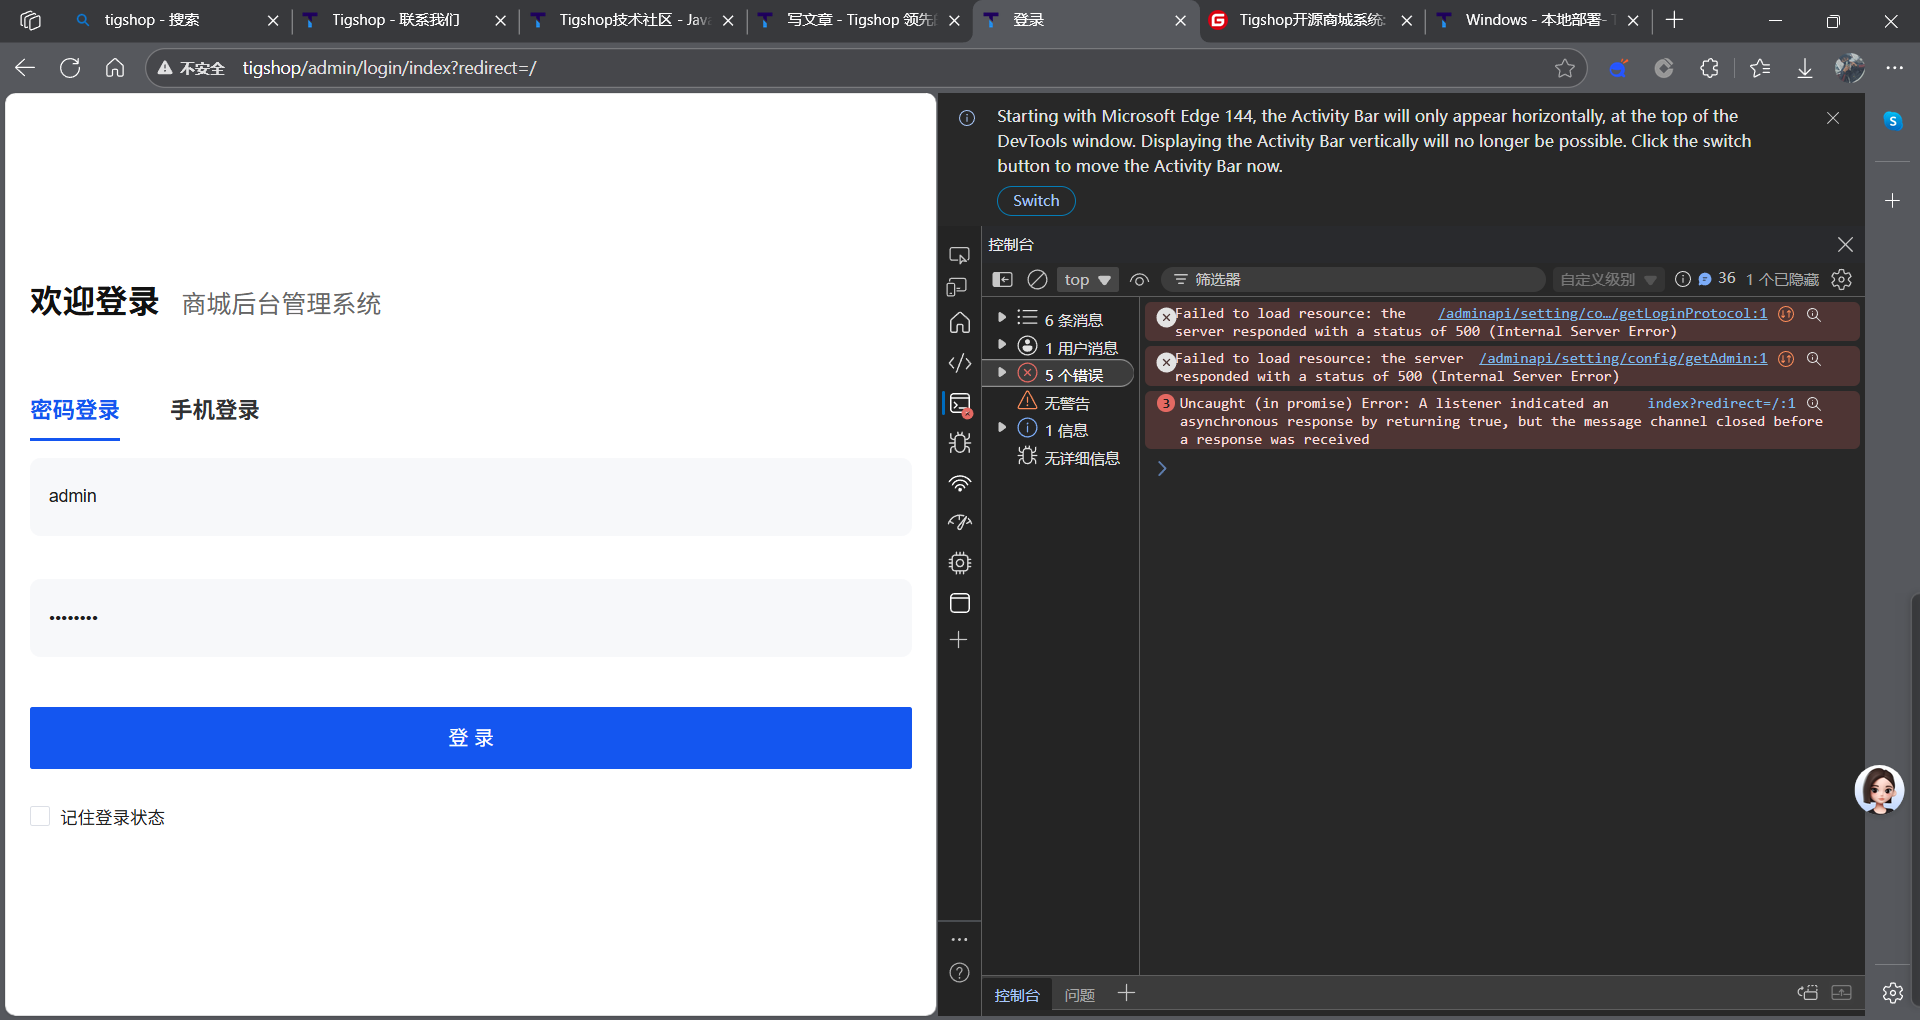1920x1020 pixels.
Task: Select the 5 个错误 filter in console sidebar
Action: pyautogui.click(x=1075, y=373)
